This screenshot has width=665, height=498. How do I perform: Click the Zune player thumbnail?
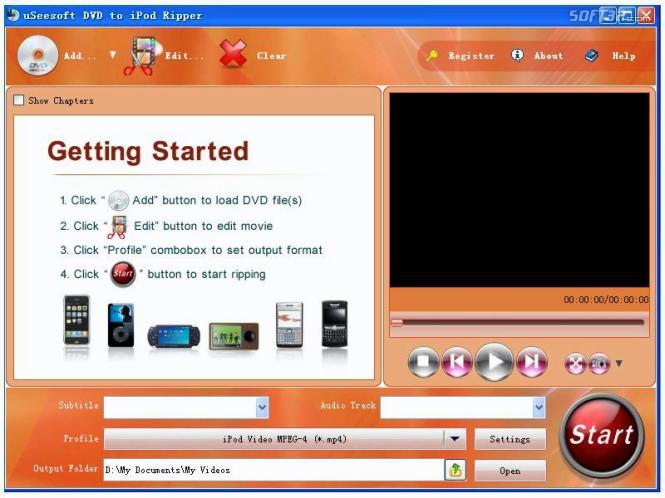(234, 336)
